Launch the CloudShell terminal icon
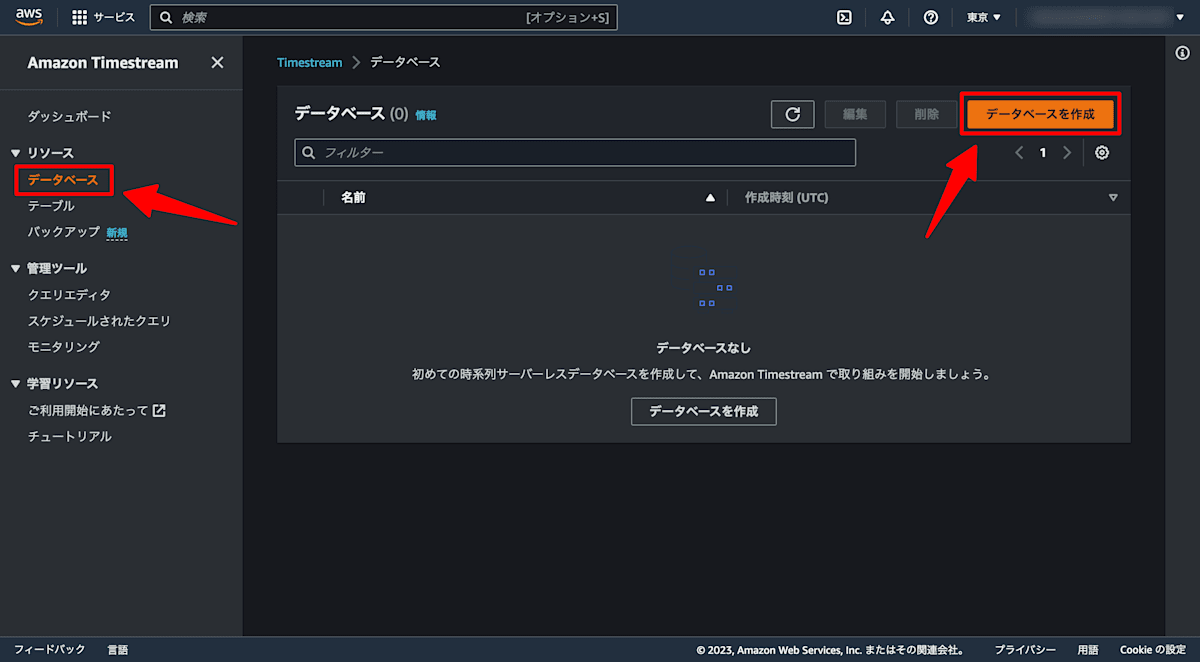This screenshot has width=1200, height=662. coord(844,17)
